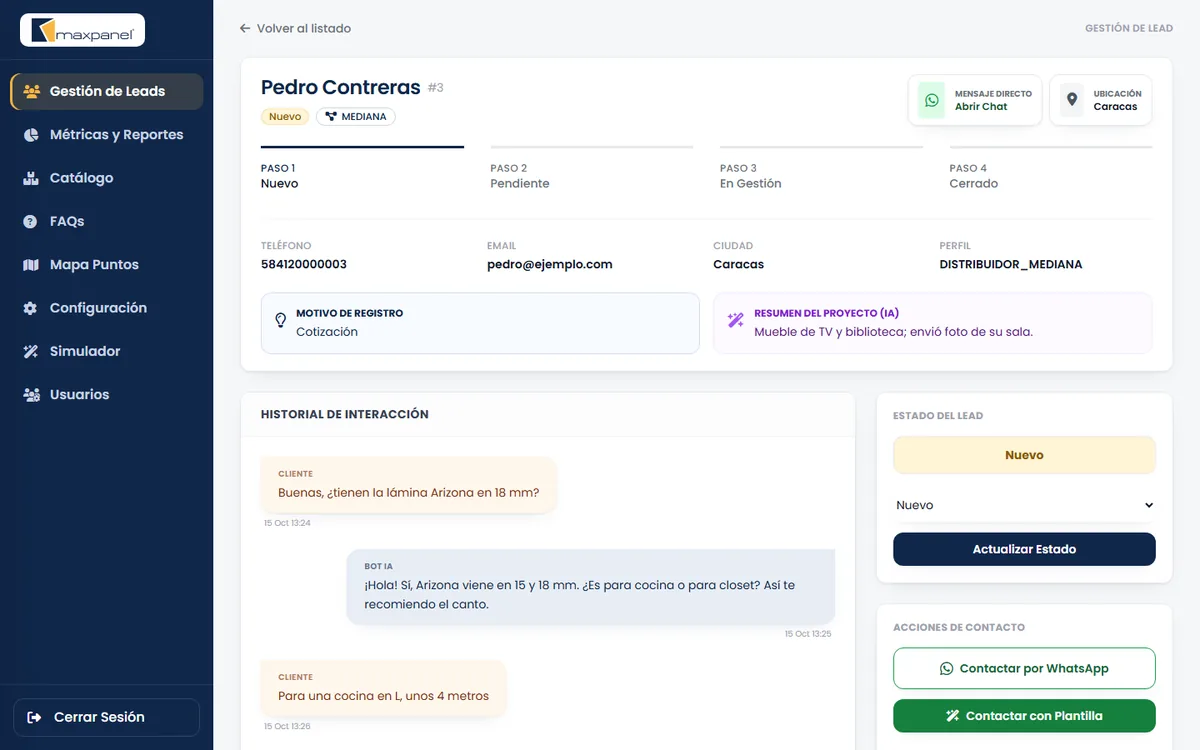
Task: Click Contactar con Plantilla button
Action: pos(1024,716)
